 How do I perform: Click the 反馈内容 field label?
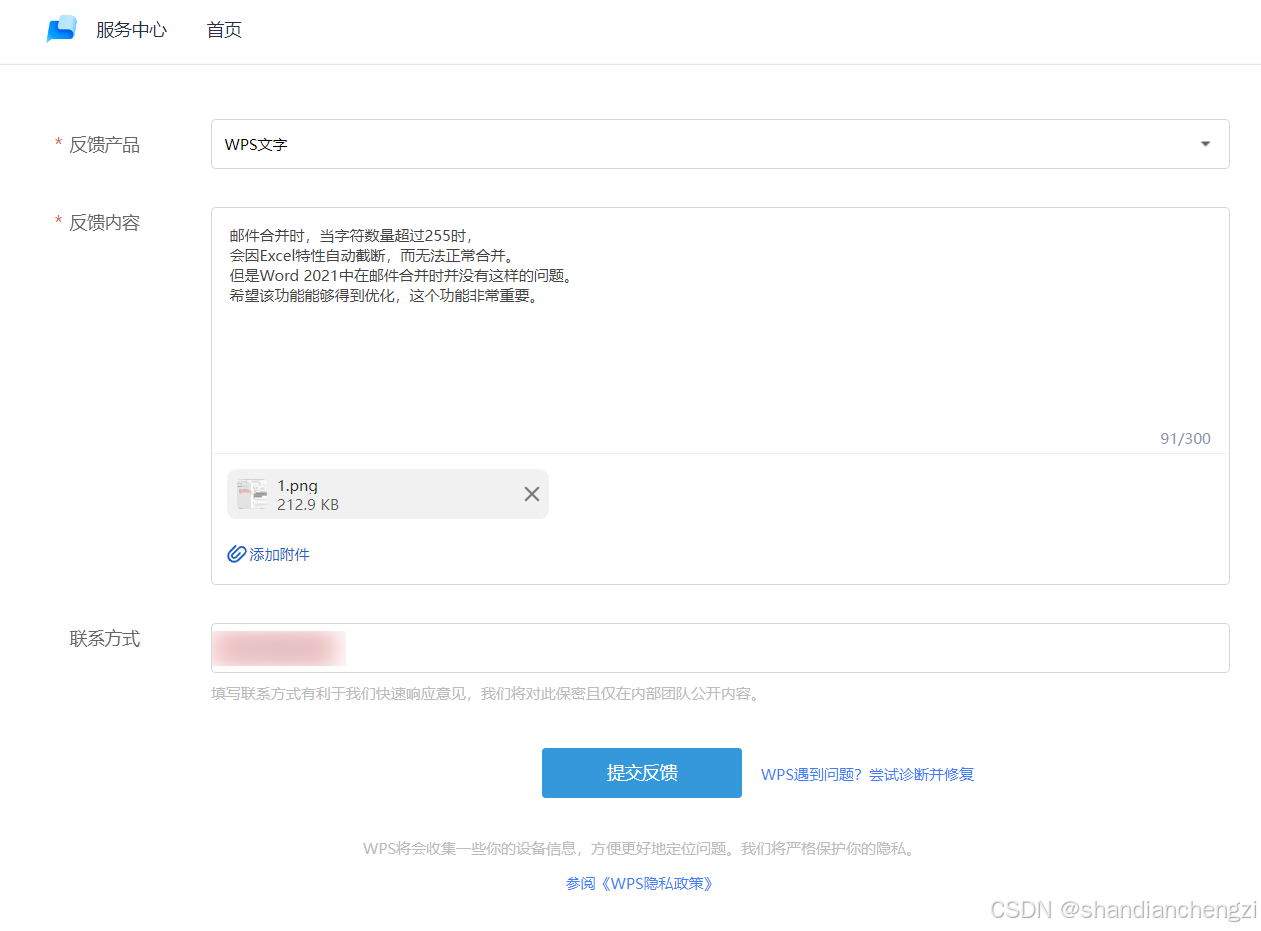pyautogui.click(x=104, y=223)
